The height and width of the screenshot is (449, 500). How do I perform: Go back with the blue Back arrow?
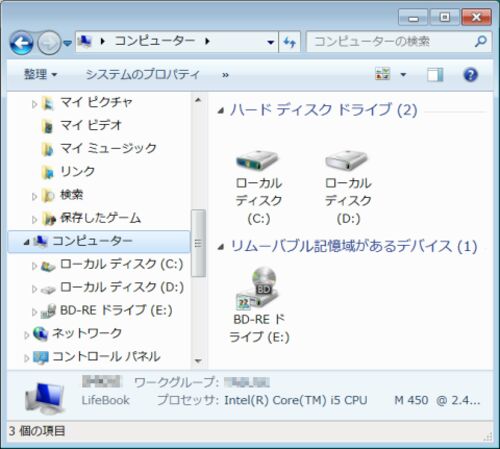[22, 42]
